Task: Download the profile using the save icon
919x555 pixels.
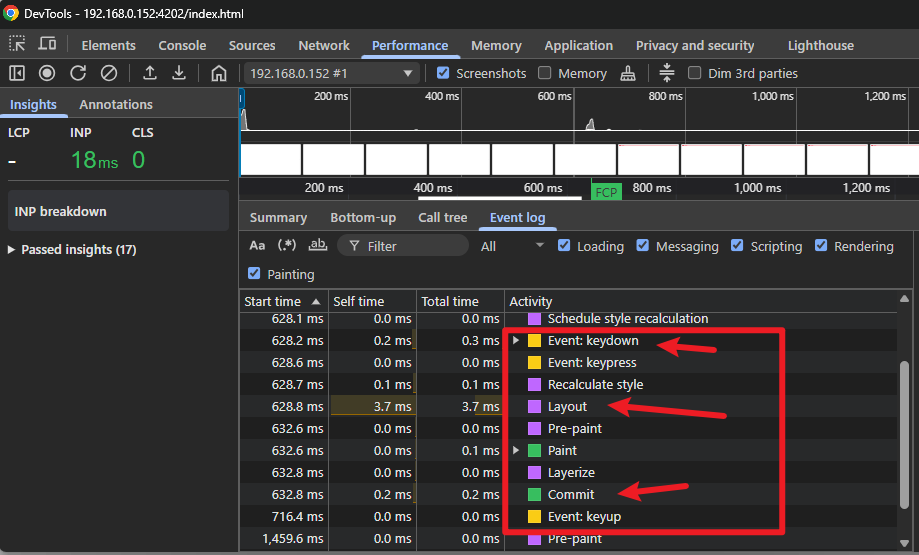Action: point(179,73)
